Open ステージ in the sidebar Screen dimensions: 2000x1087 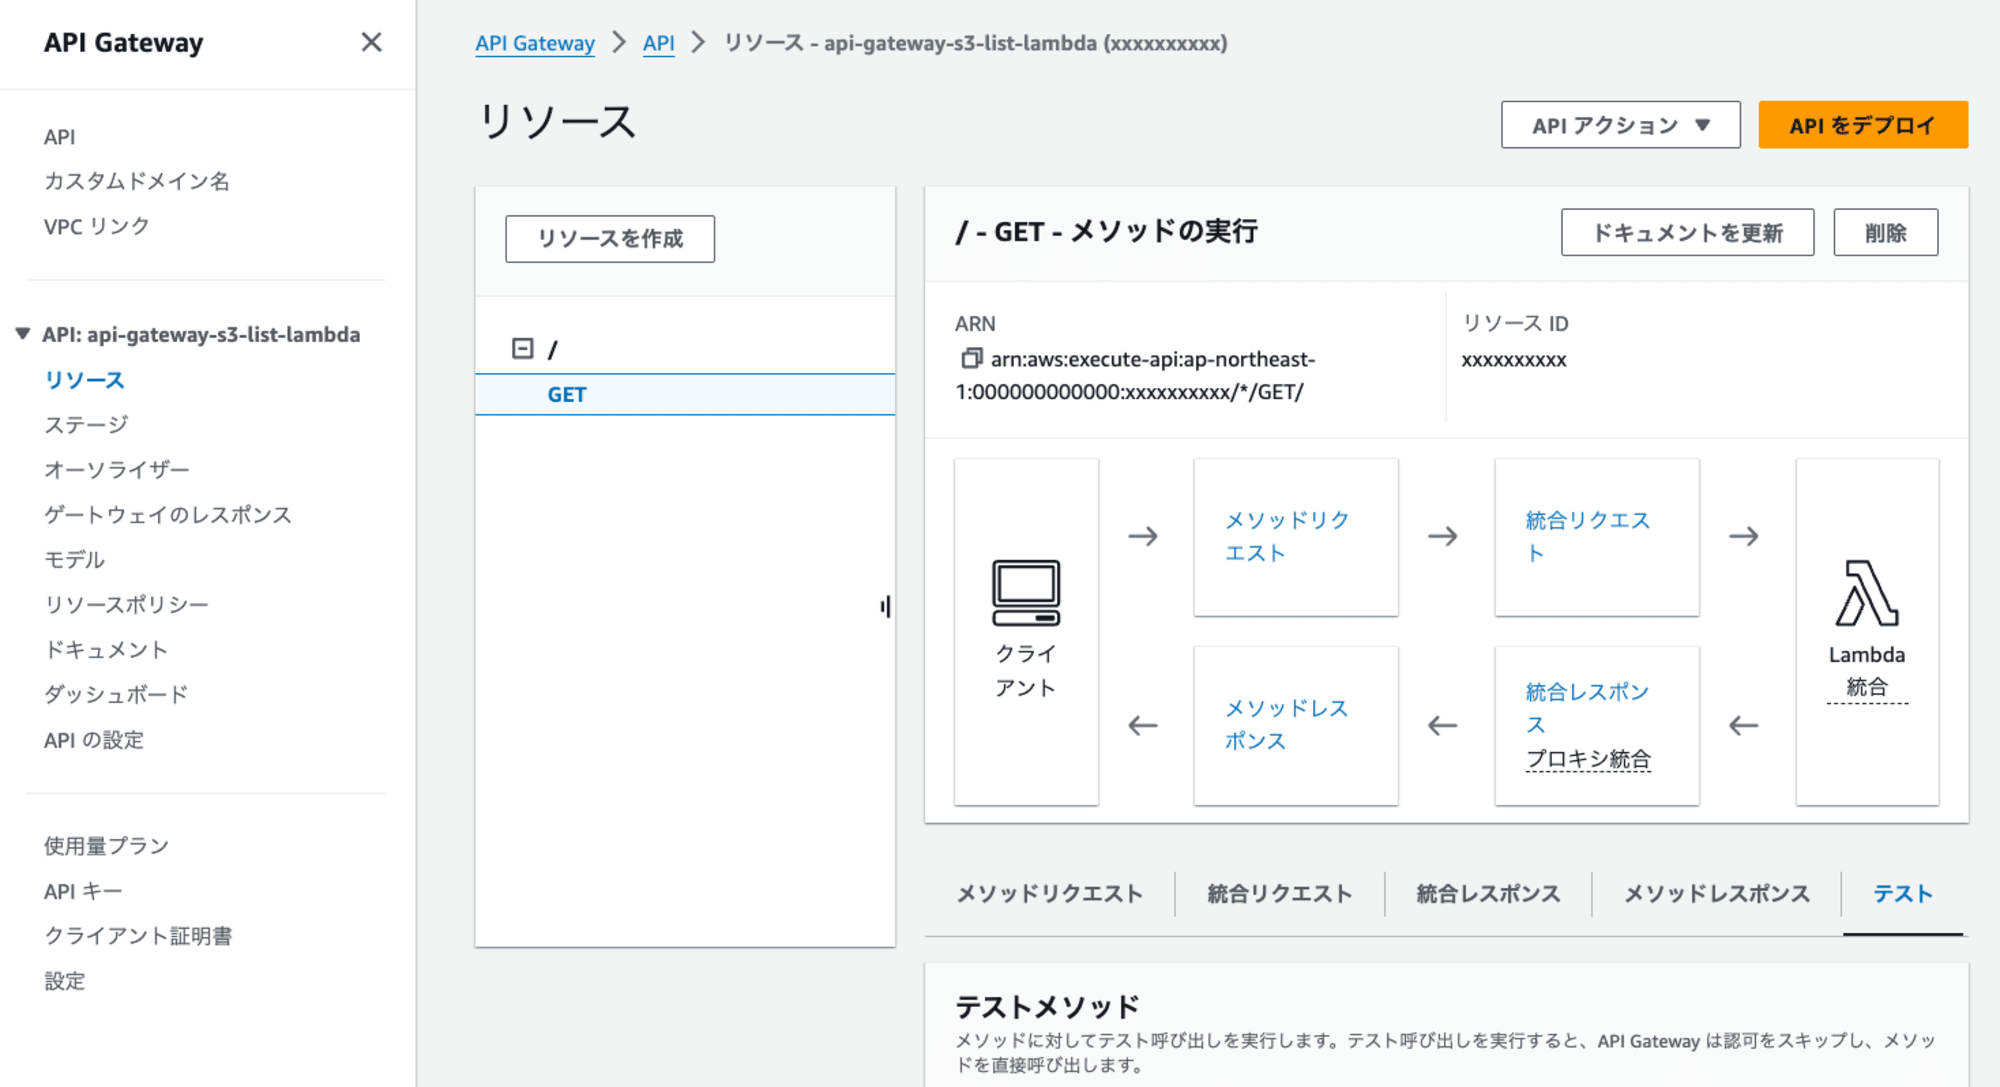pyautogui.click(x=86, y=425)
